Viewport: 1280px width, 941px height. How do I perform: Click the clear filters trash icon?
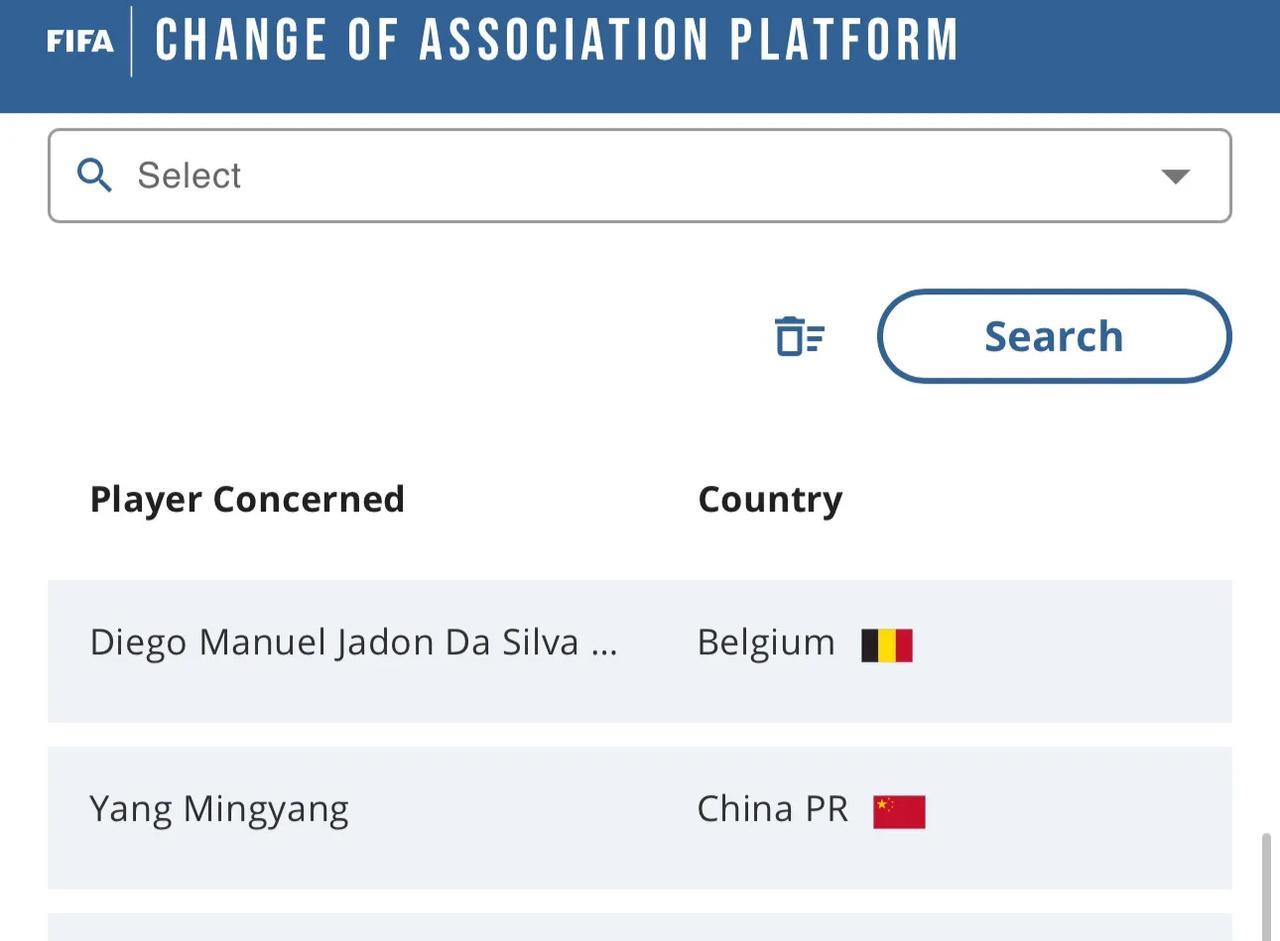799,336
